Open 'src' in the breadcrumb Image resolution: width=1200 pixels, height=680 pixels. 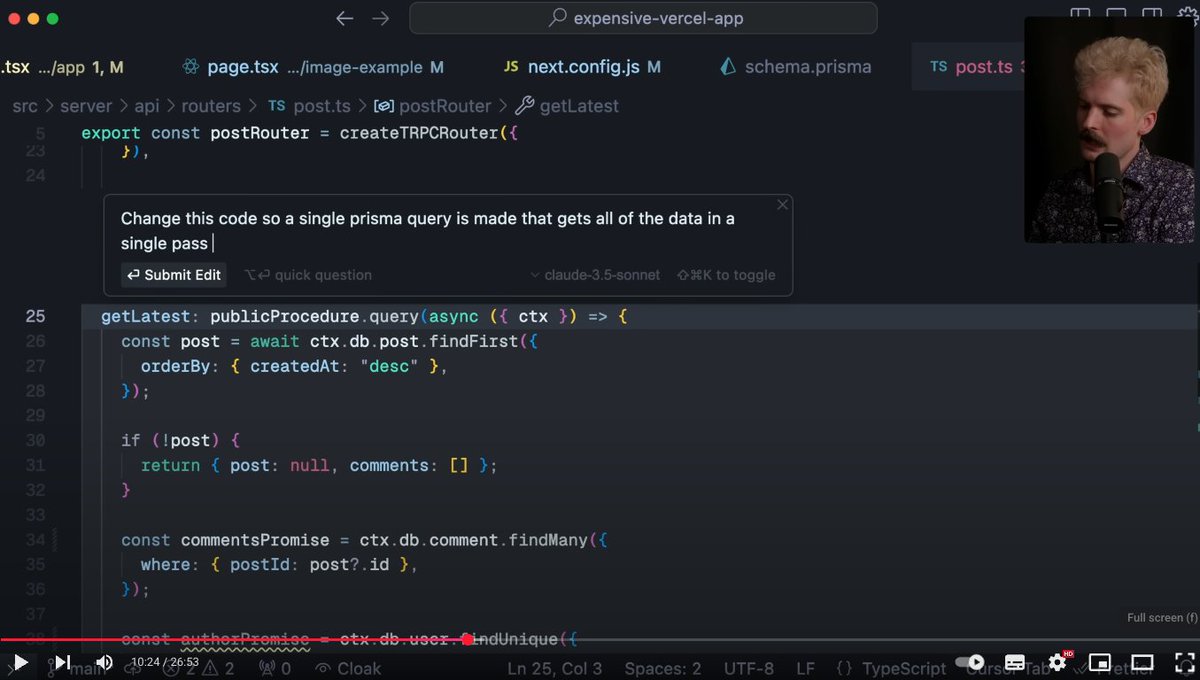click(x=25, y=105)
